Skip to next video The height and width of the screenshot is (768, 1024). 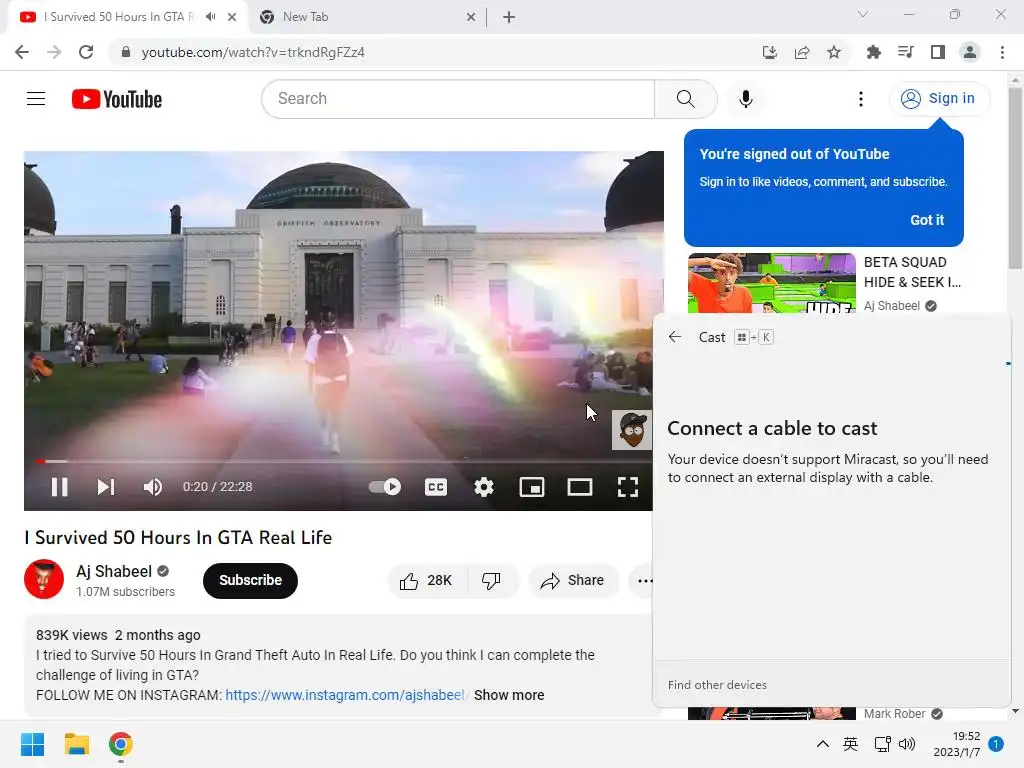(106, 487)
